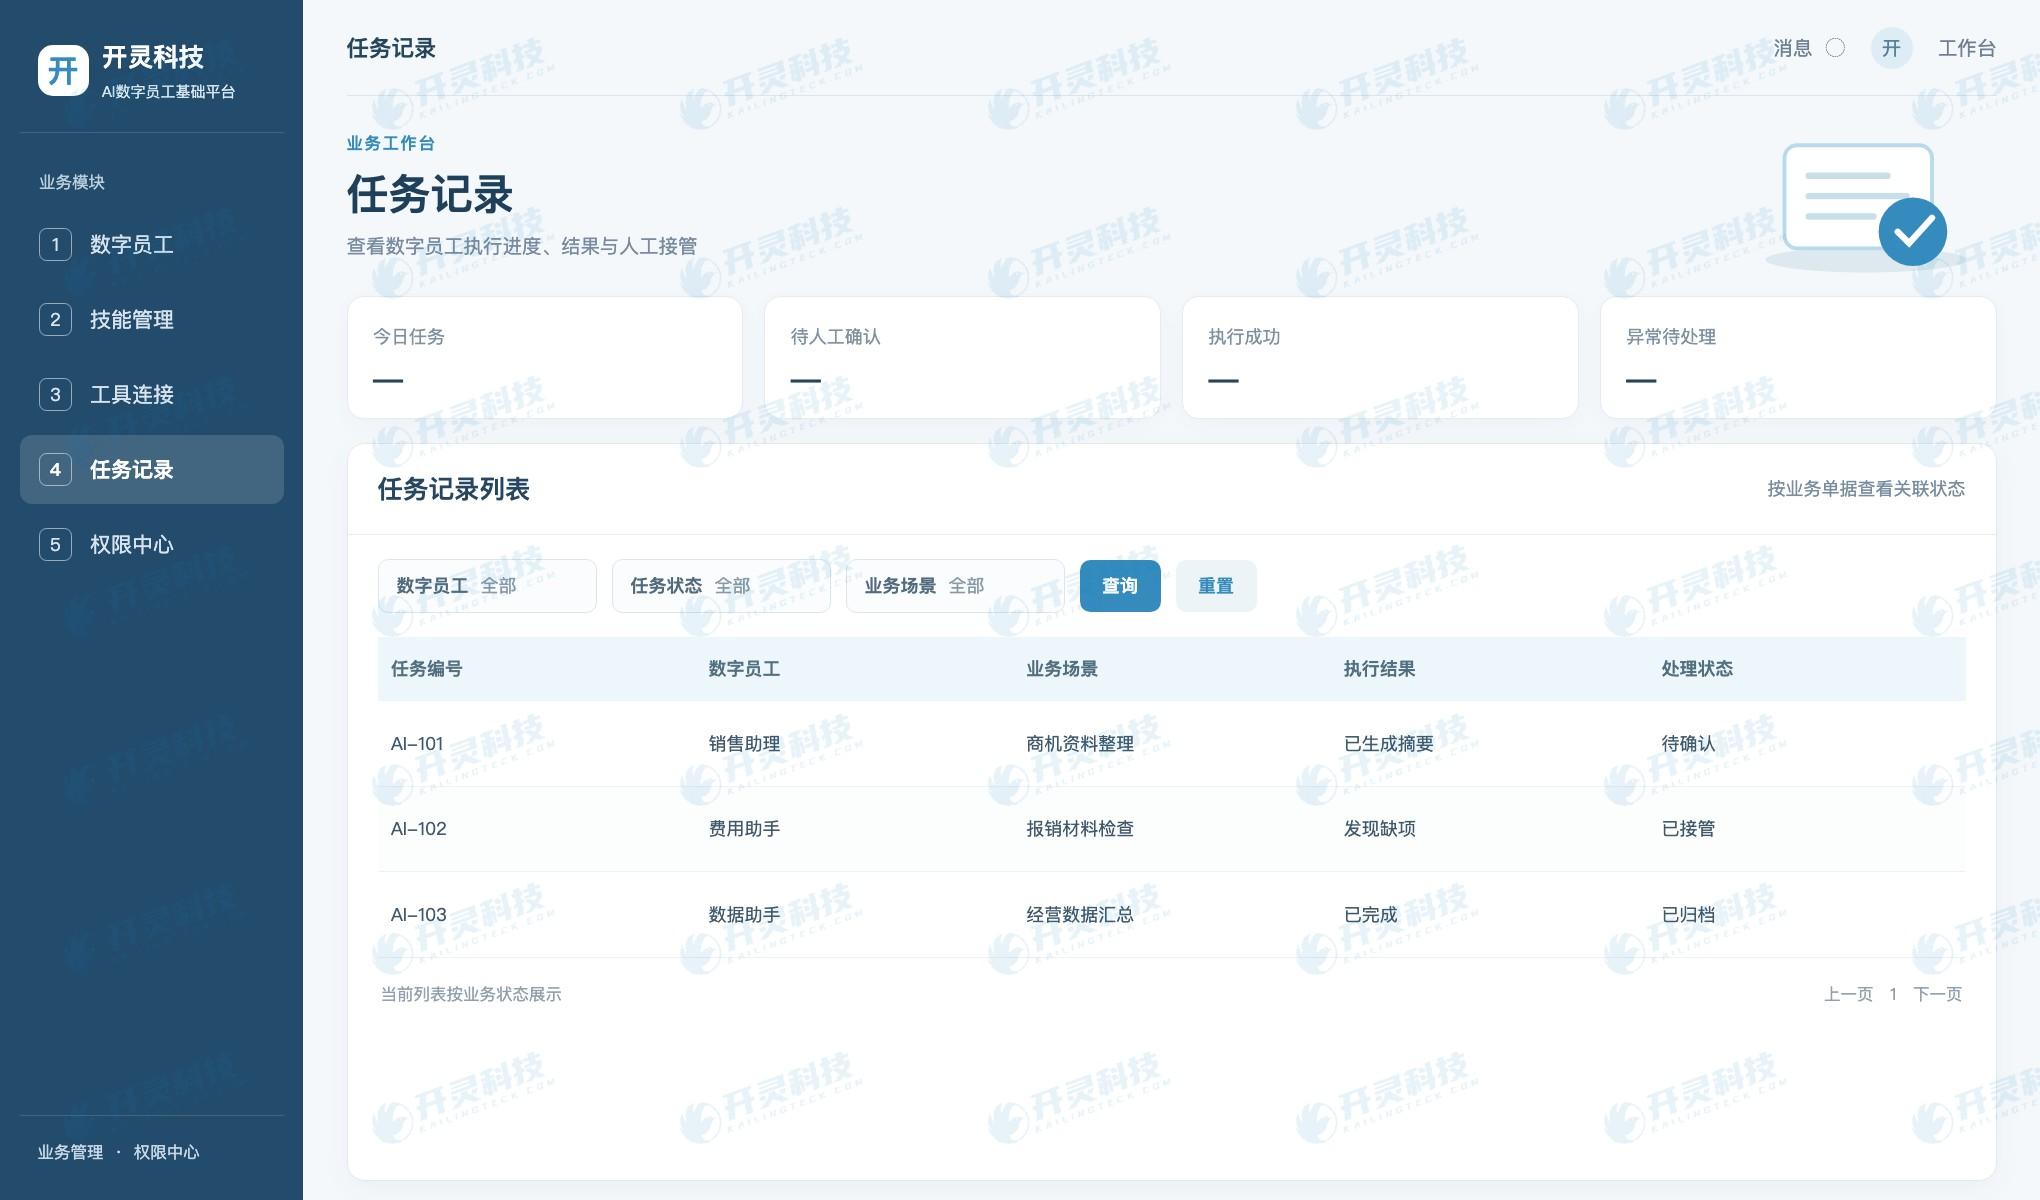The image size is (2040, 1200).
Task: Click the 任务编号 column header
Action: (427, 669)
